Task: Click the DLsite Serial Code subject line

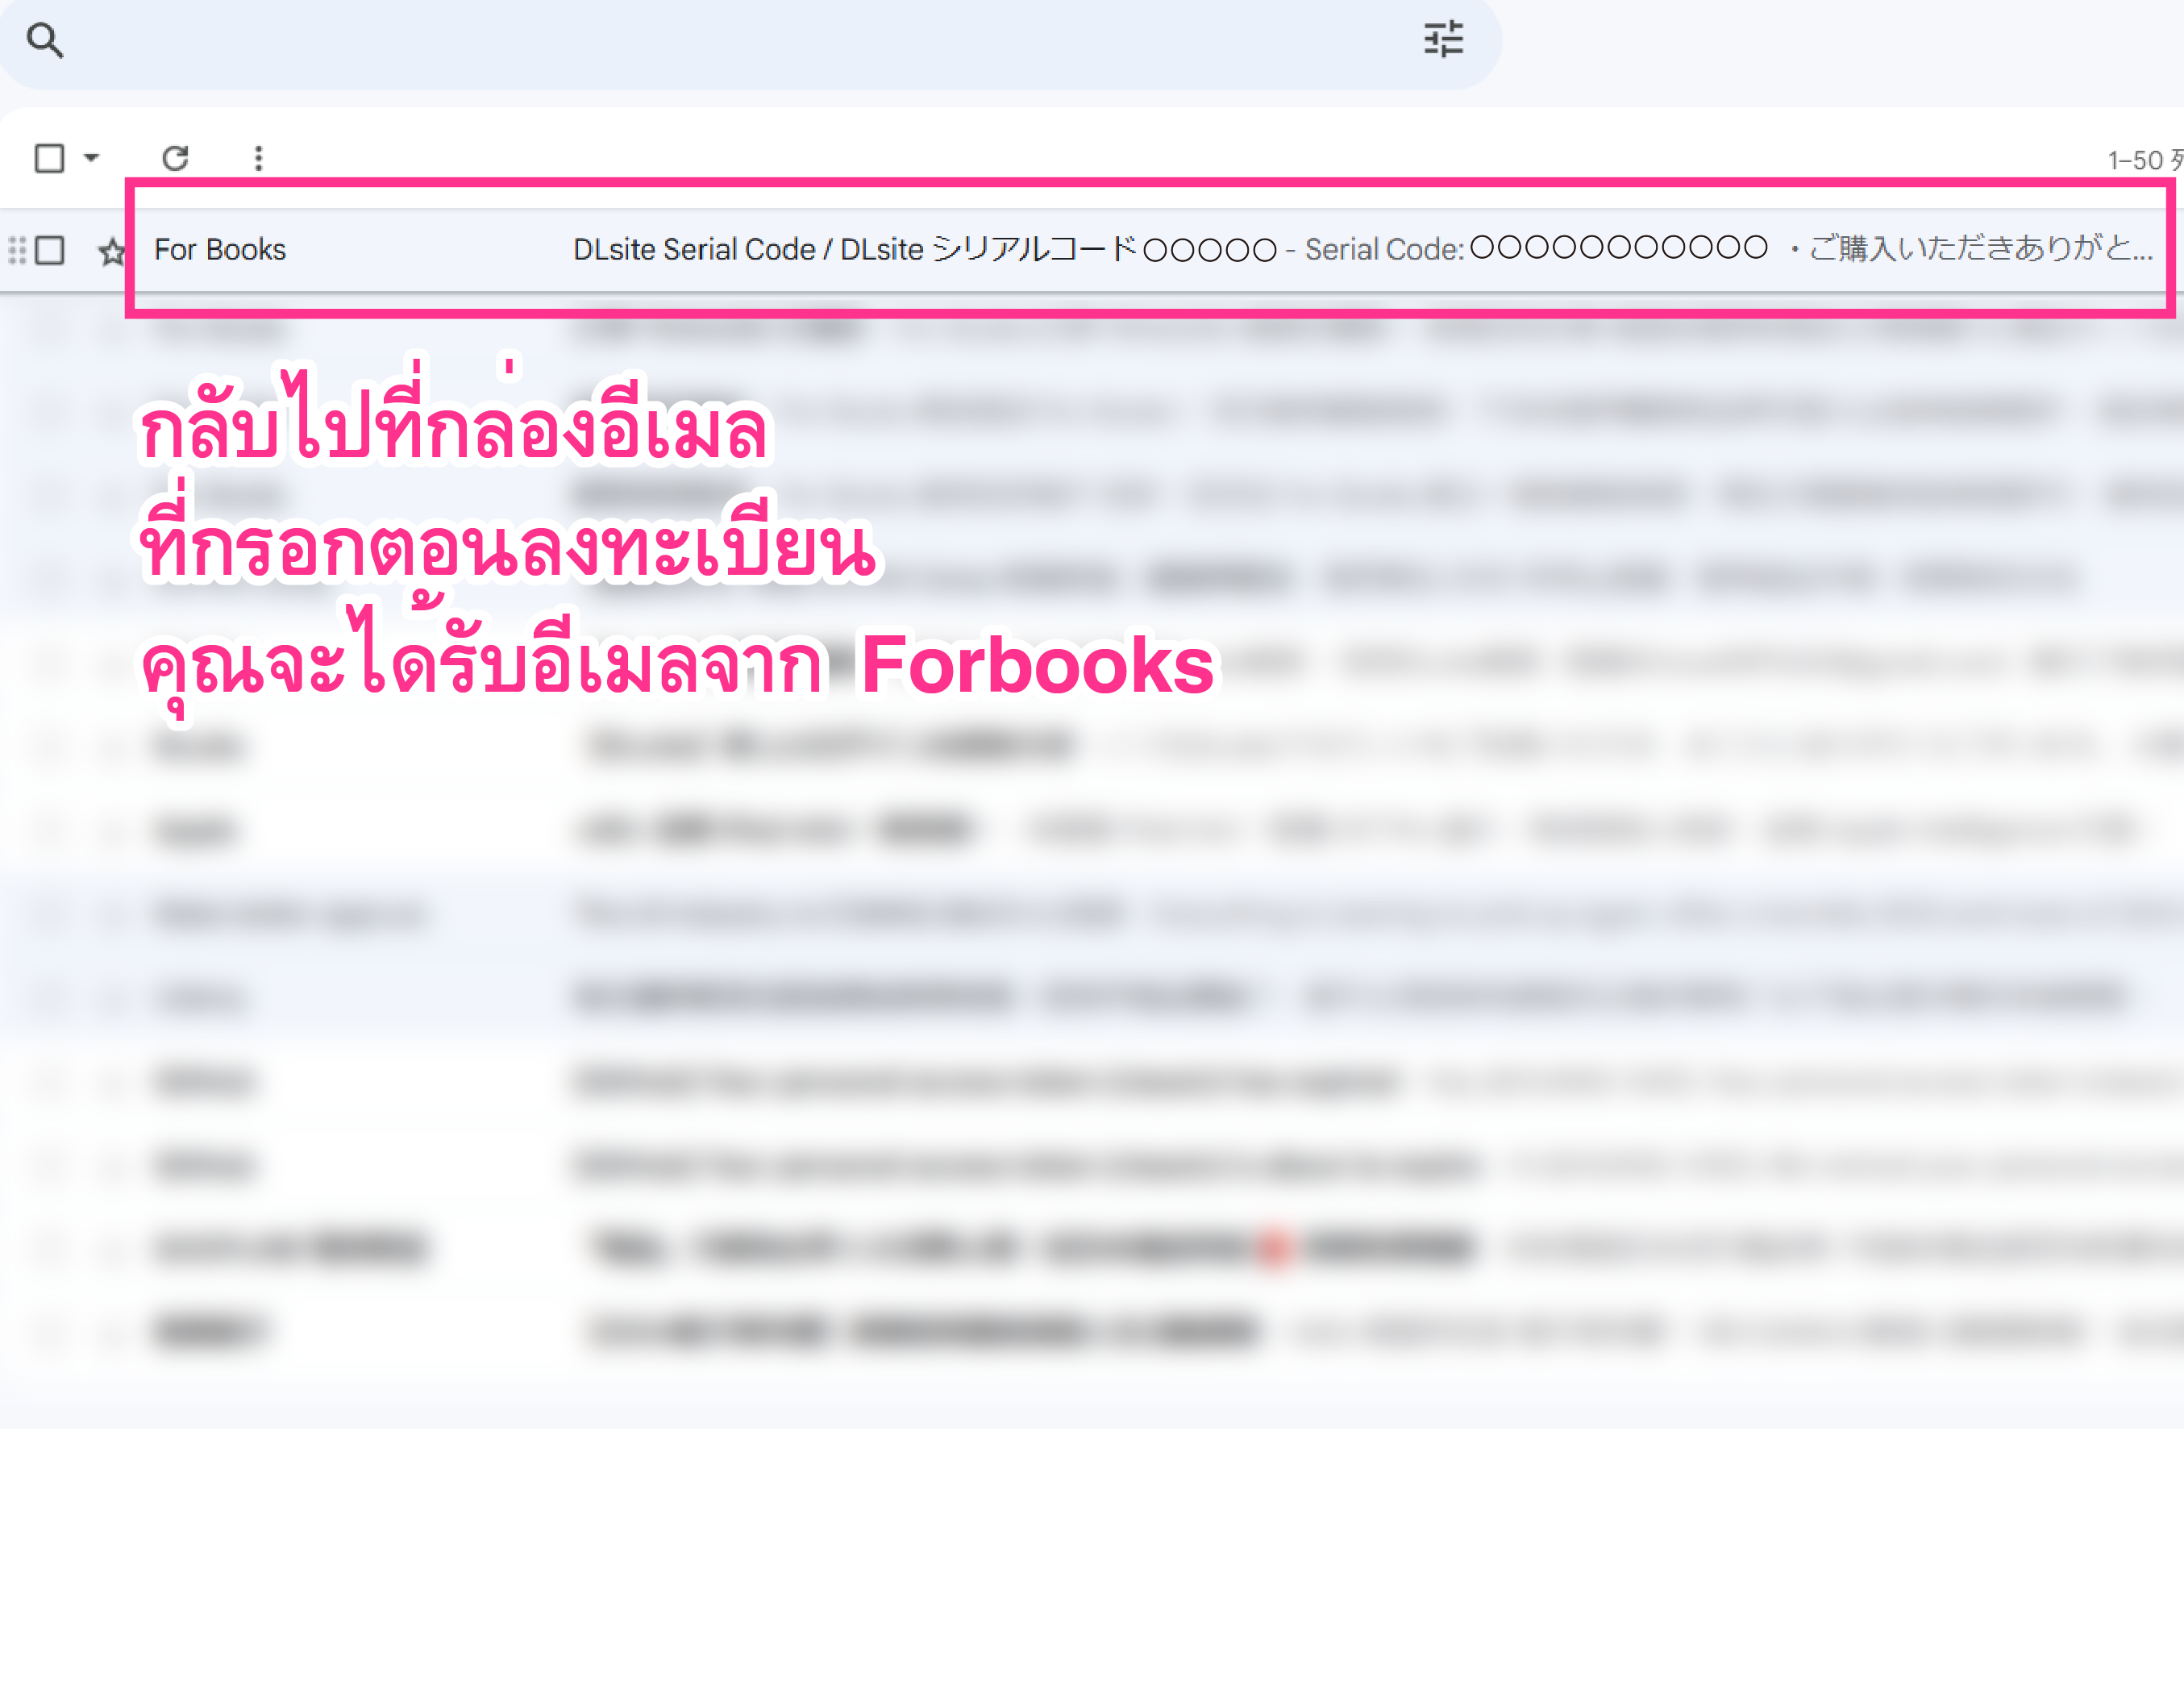Action: point(694,250)
